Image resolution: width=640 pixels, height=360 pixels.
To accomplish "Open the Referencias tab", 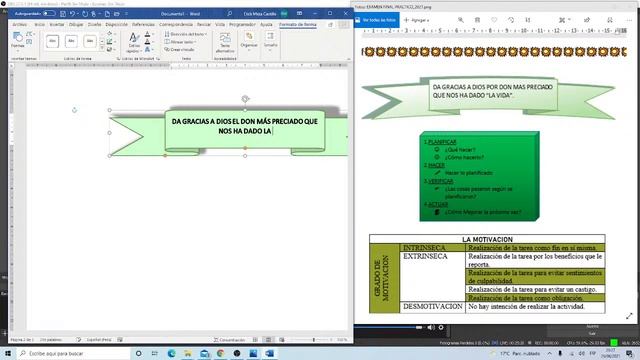I will click(x=143, y=24).
